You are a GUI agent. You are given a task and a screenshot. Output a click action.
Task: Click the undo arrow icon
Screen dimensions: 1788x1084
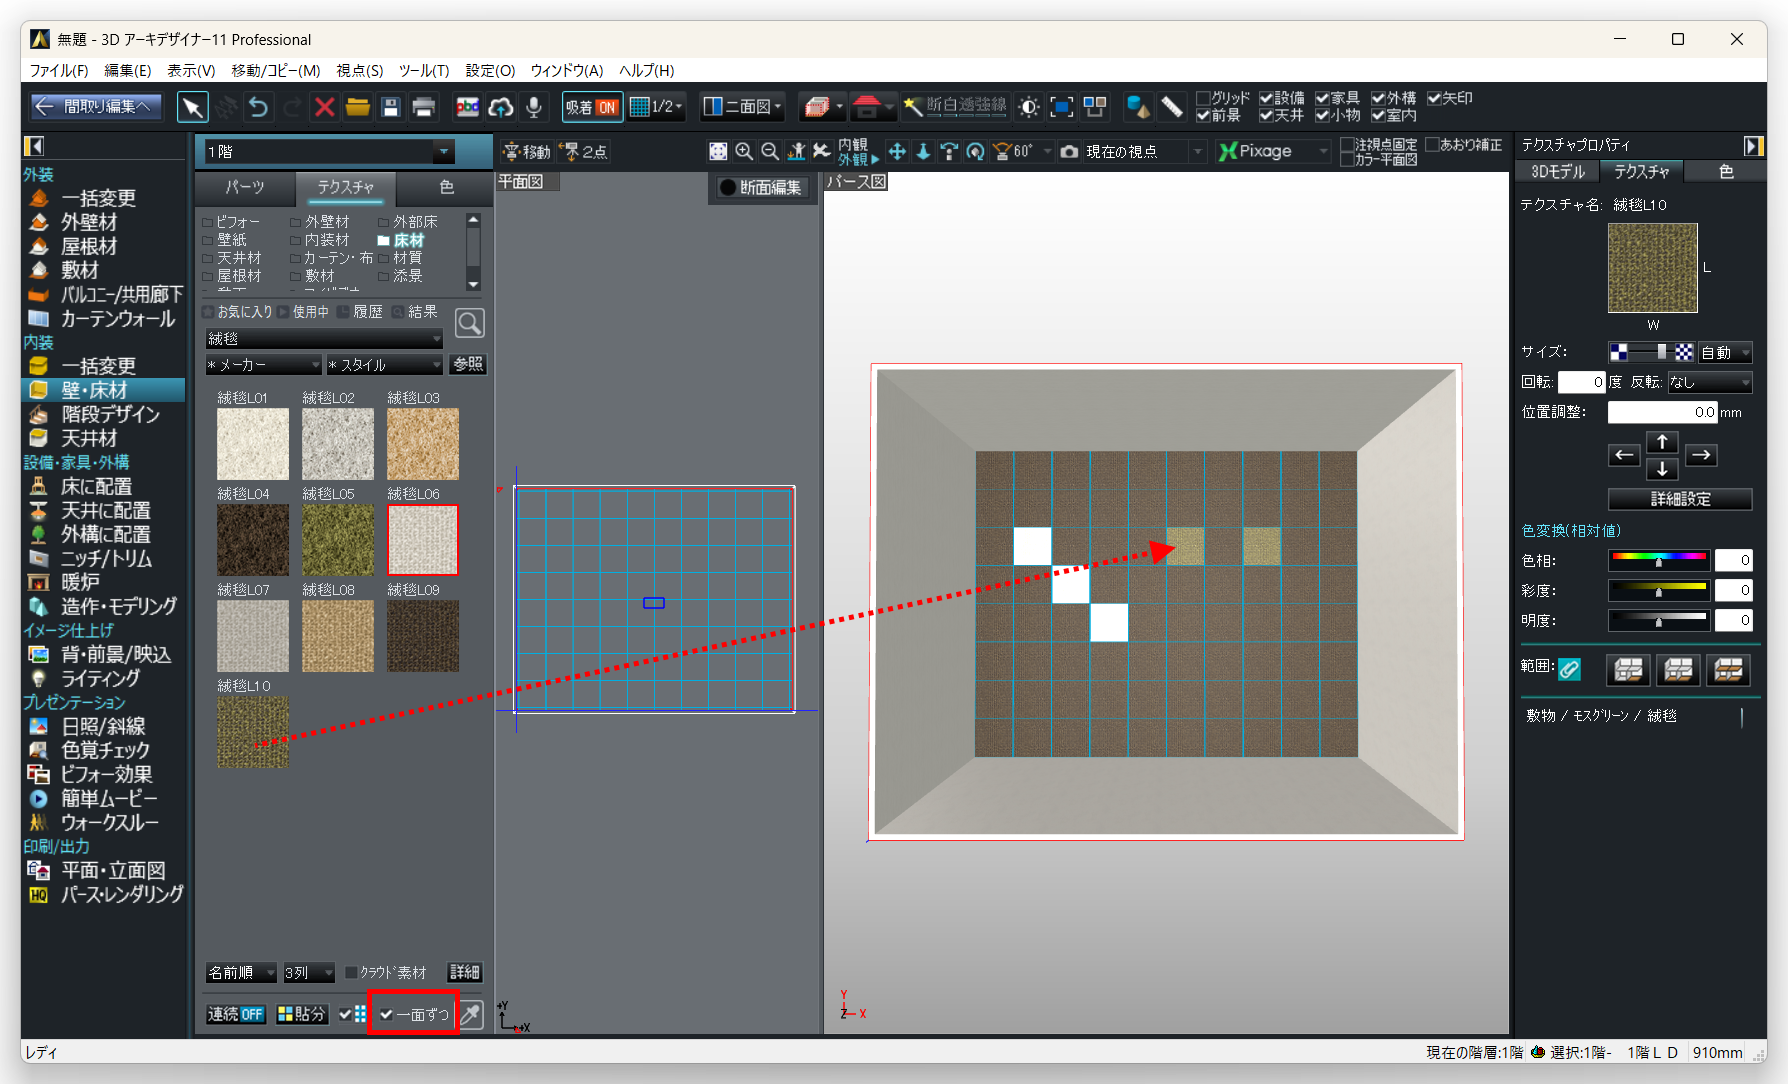pos(258,107)
